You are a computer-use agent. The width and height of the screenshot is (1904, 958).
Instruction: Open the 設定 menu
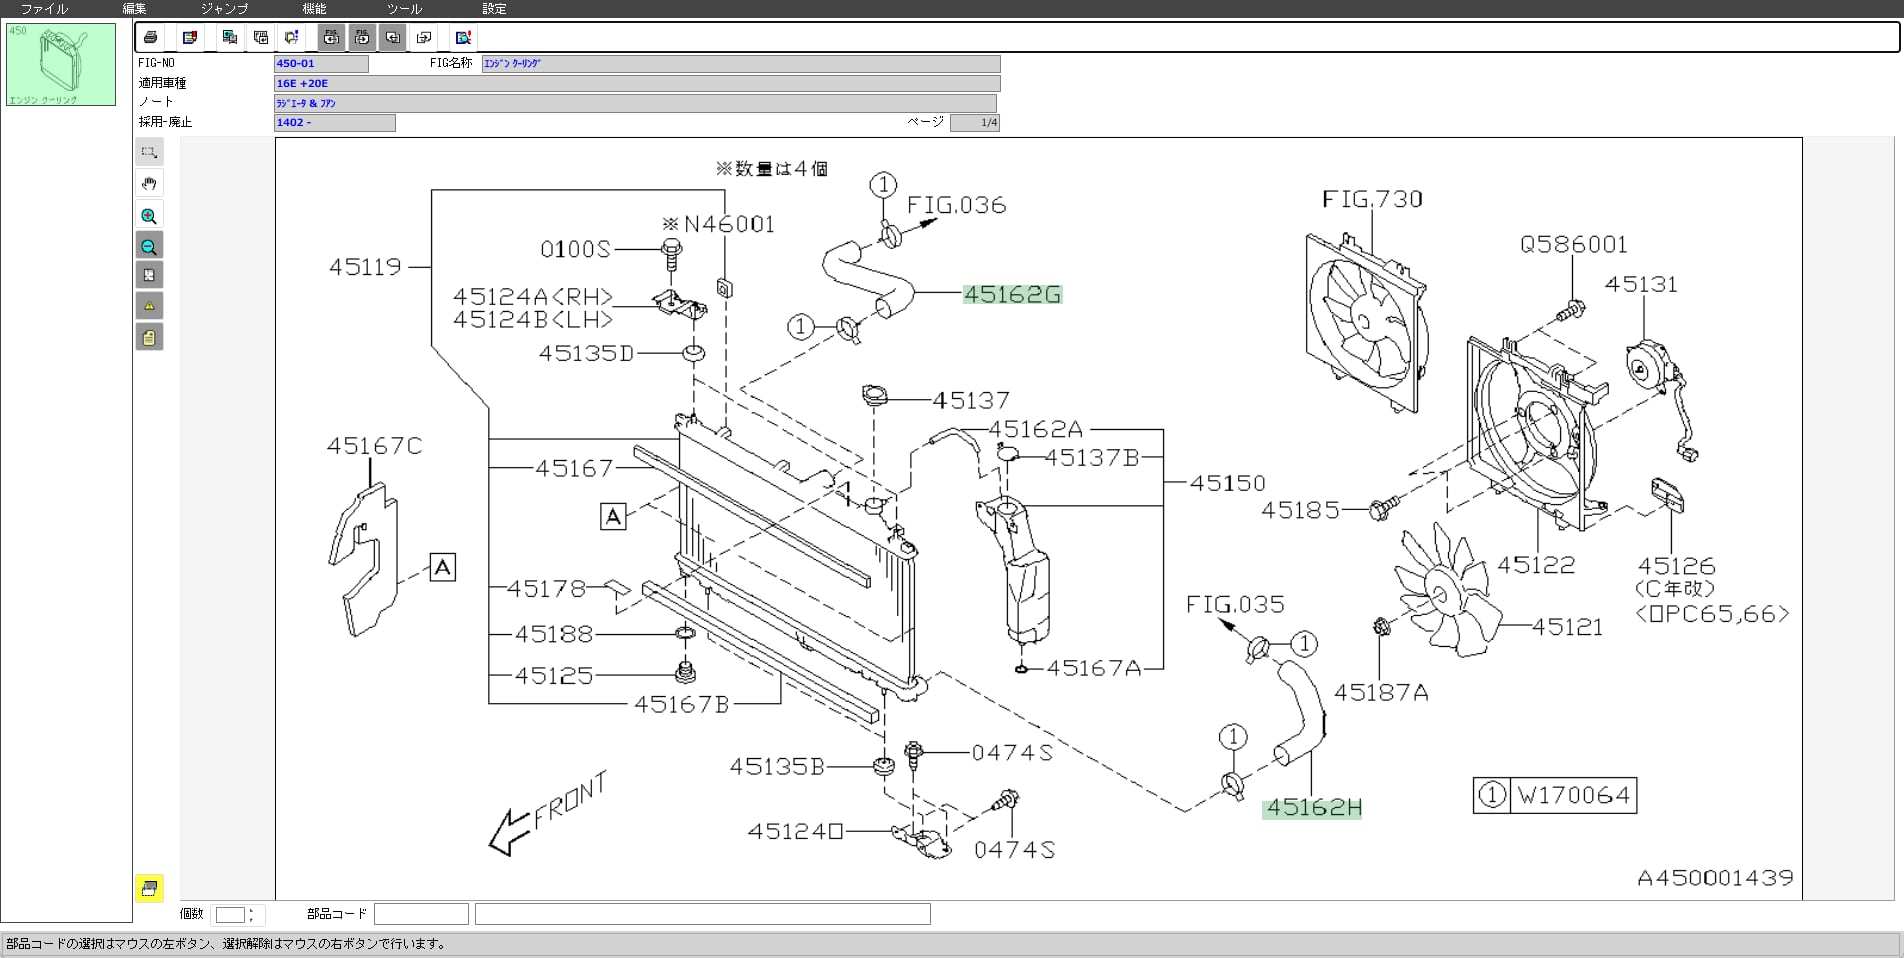coord(494,9)
